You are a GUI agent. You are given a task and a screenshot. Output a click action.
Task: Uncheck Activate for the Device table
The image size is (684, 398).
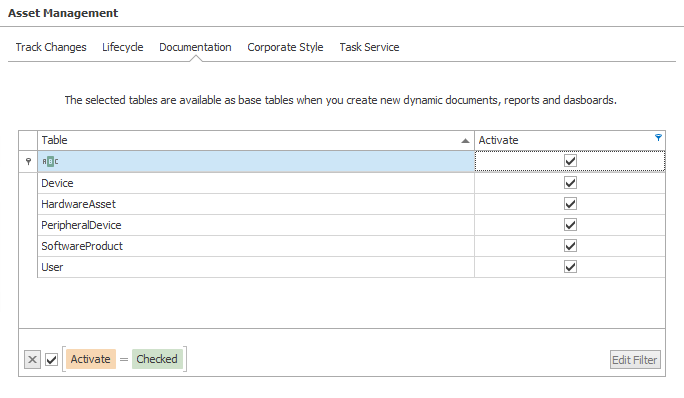(570, 182)
